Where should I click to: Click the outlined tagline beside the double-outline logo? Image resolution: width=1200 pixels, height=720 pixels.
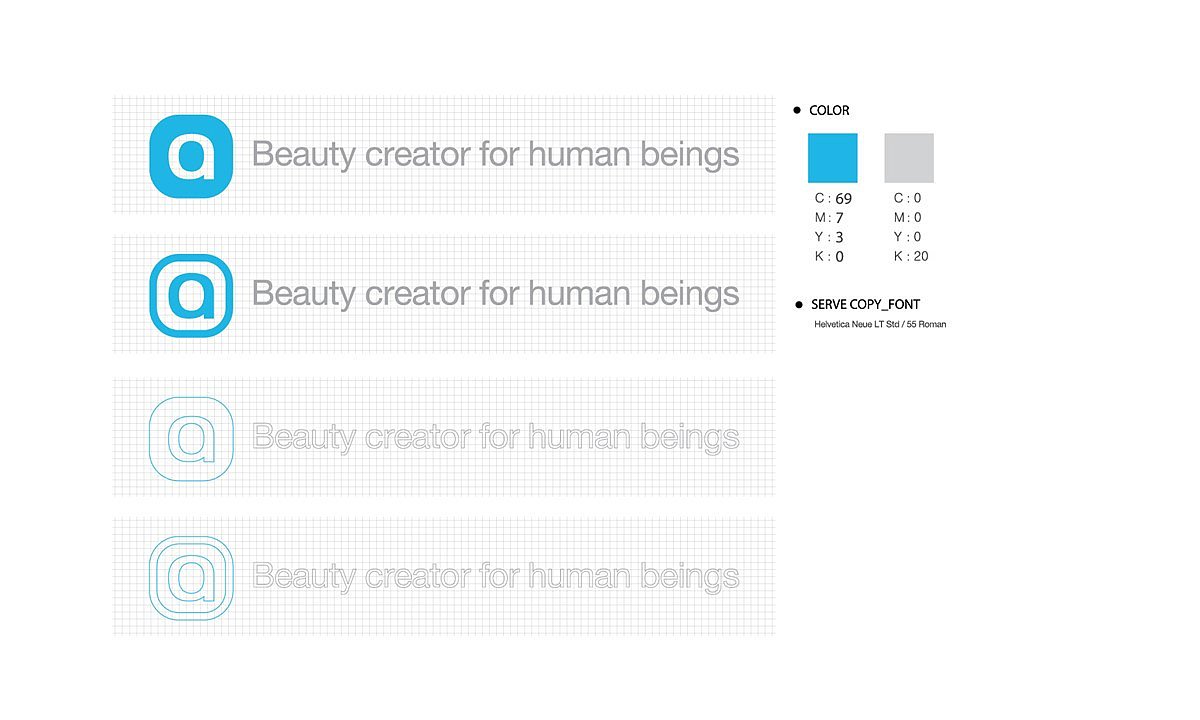click(x=495, y=577)
